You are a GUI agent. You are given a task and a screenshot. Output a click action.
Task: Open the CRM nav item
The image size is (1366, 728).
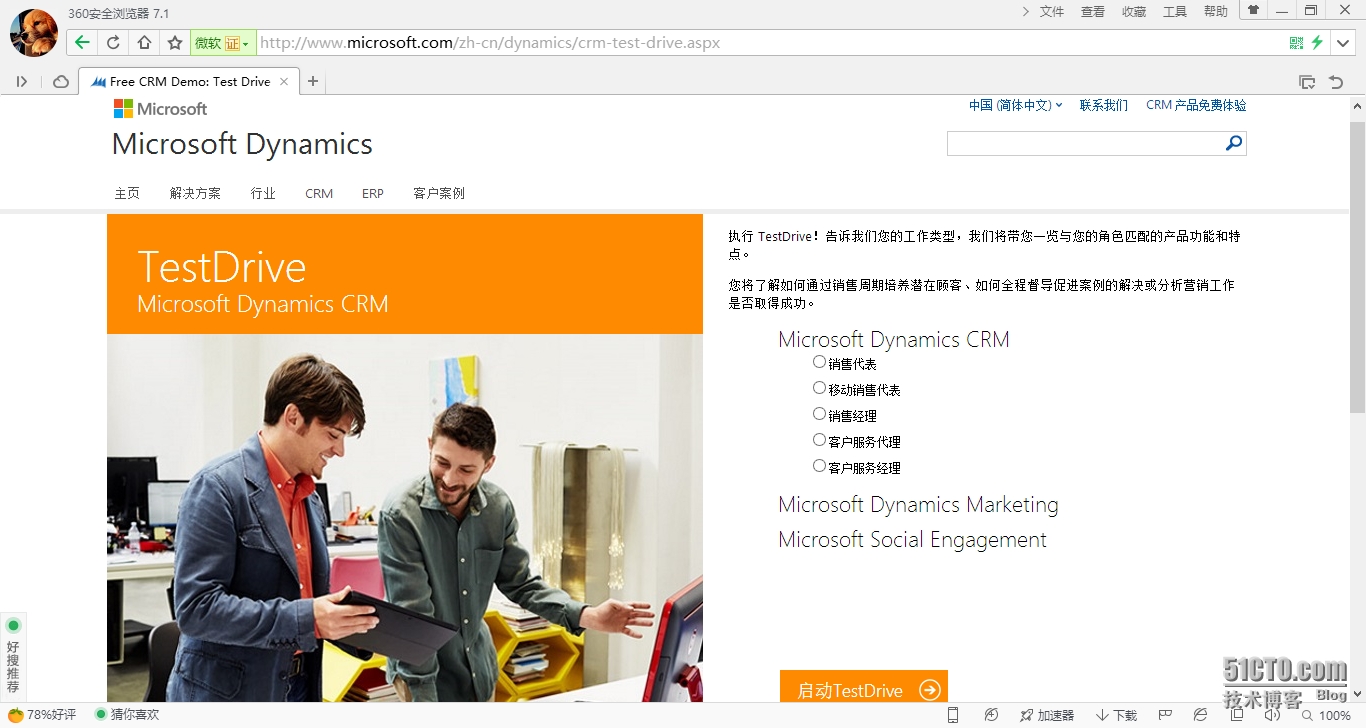click(319, 193)
